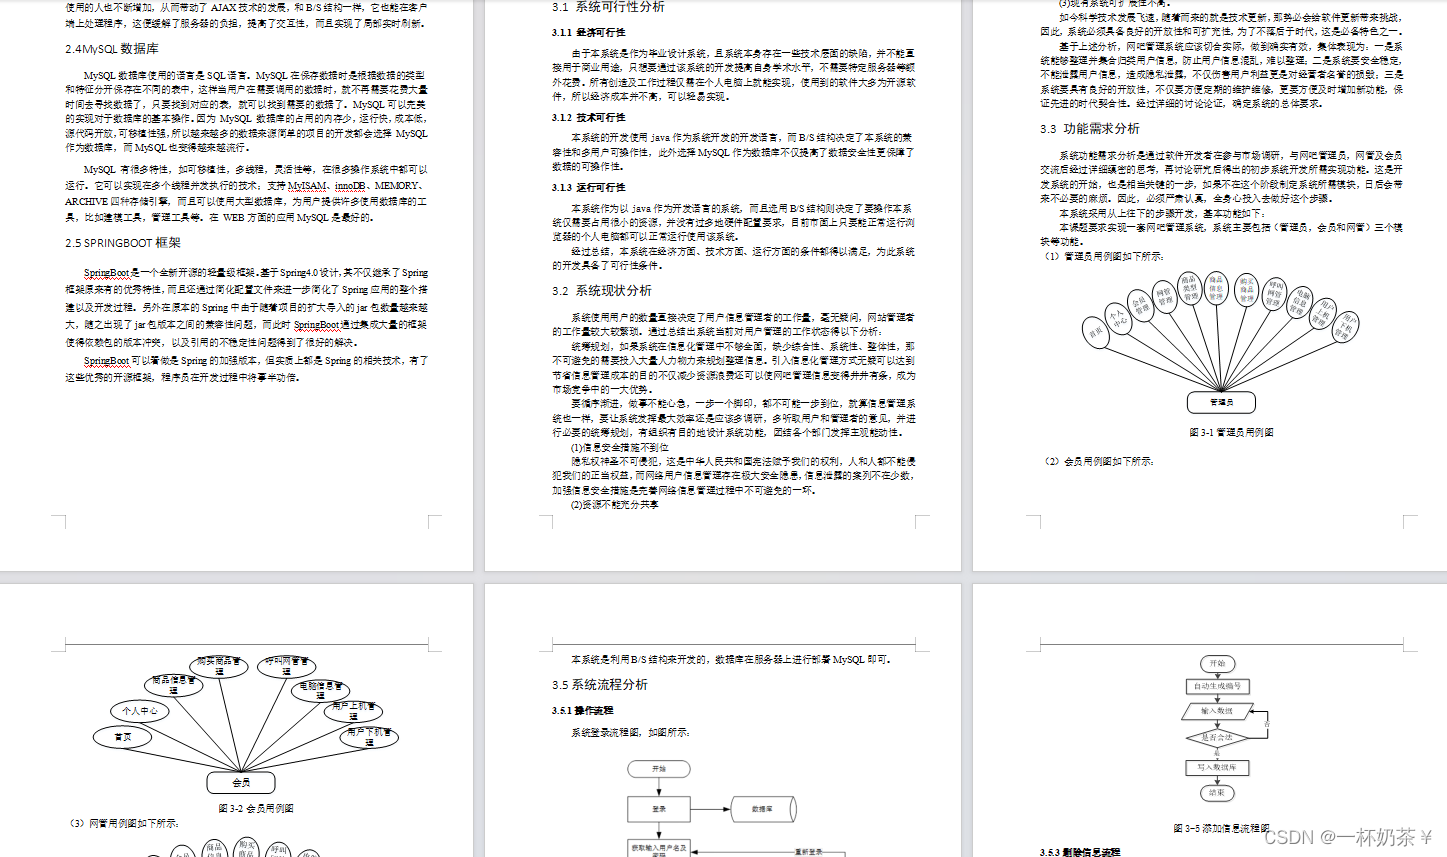Select the '输入数据' parallelogram in the flowchart

[x=1217, y=711]
